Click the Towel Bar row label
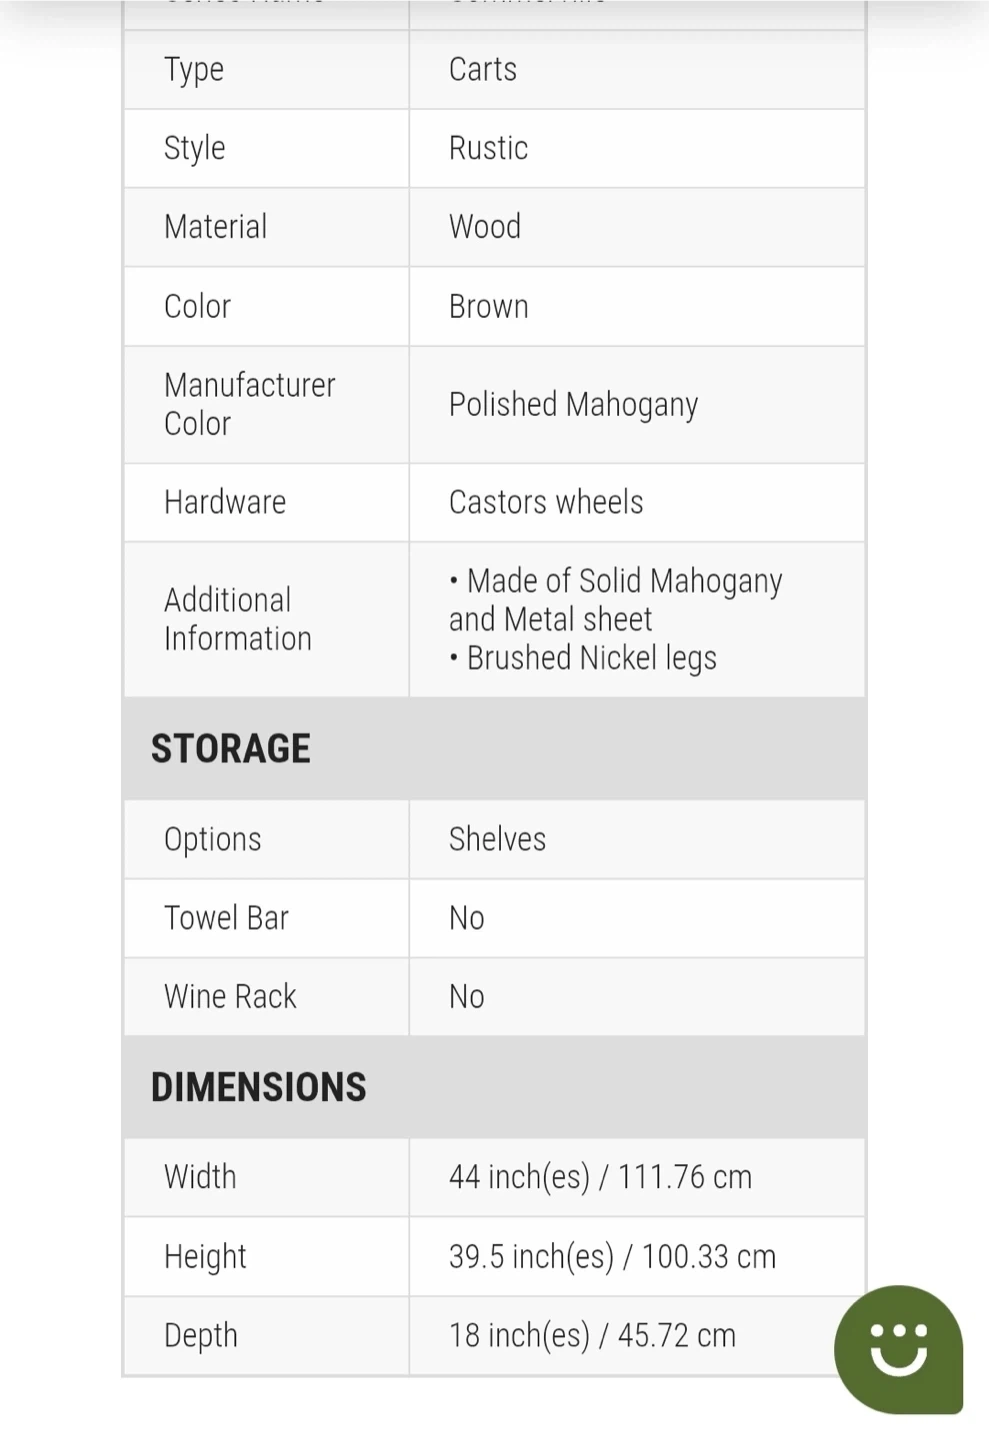Image resolution: width=989 pixels, height=1440 pixels. [x=226, y=918]
